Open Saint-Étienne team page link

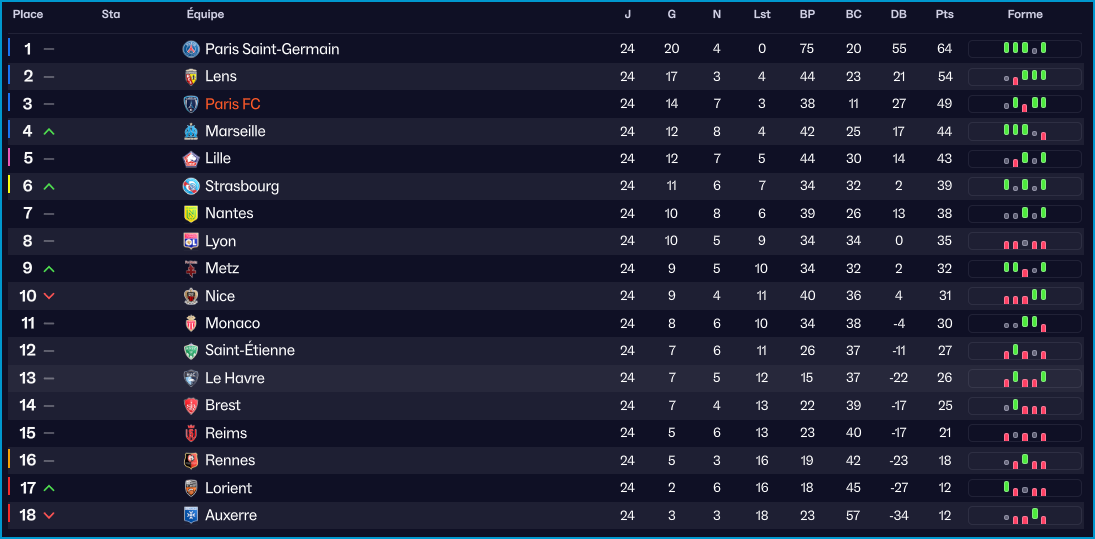coord(249,350)
